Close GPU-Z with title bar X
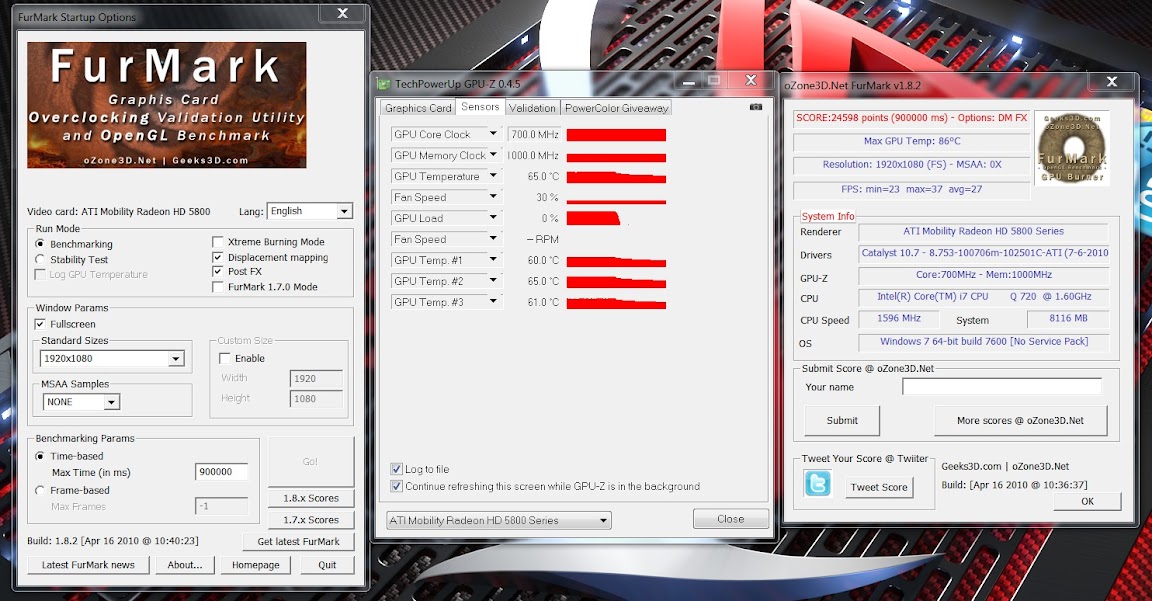 click(751, 80)
